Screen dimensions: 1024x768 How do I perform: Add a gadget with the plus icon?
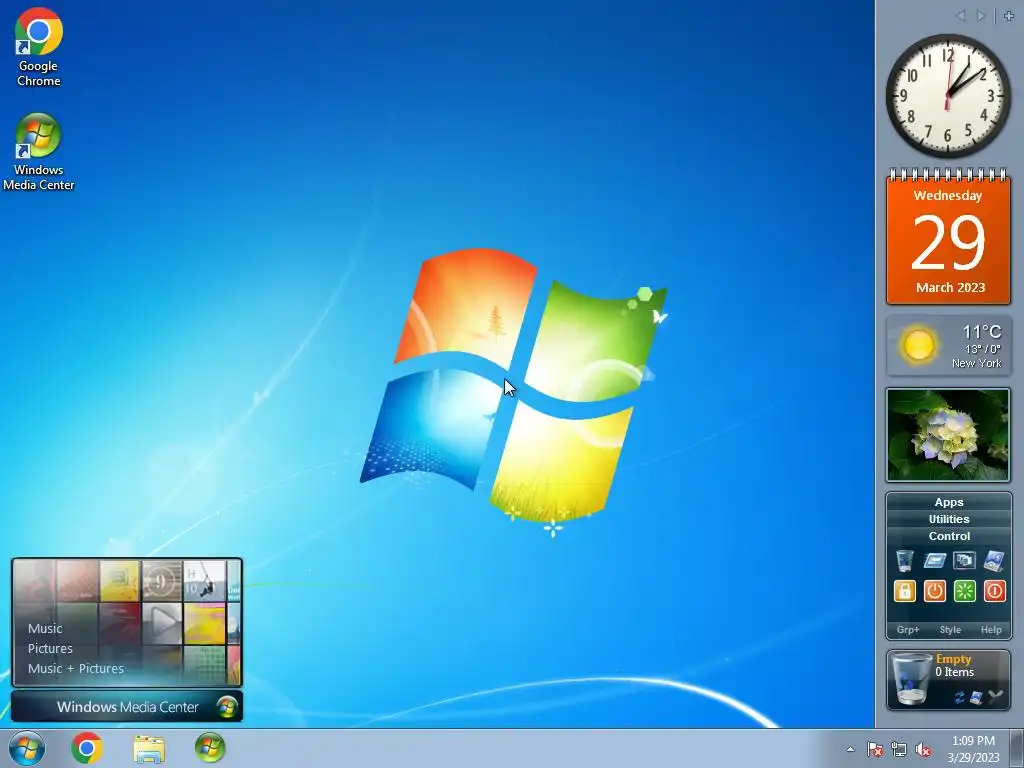coord(1008,16)
